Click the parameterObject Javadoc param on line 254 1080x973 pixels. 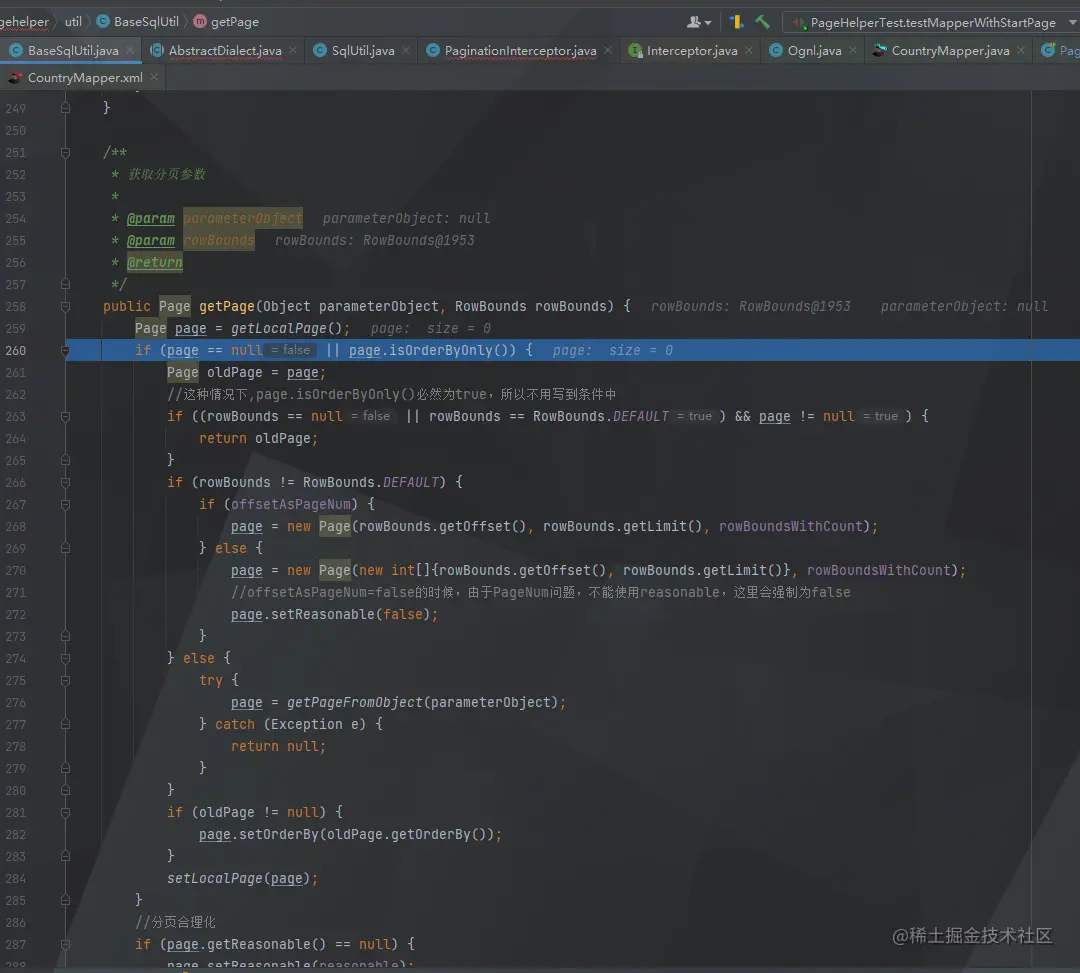[242, 218]
